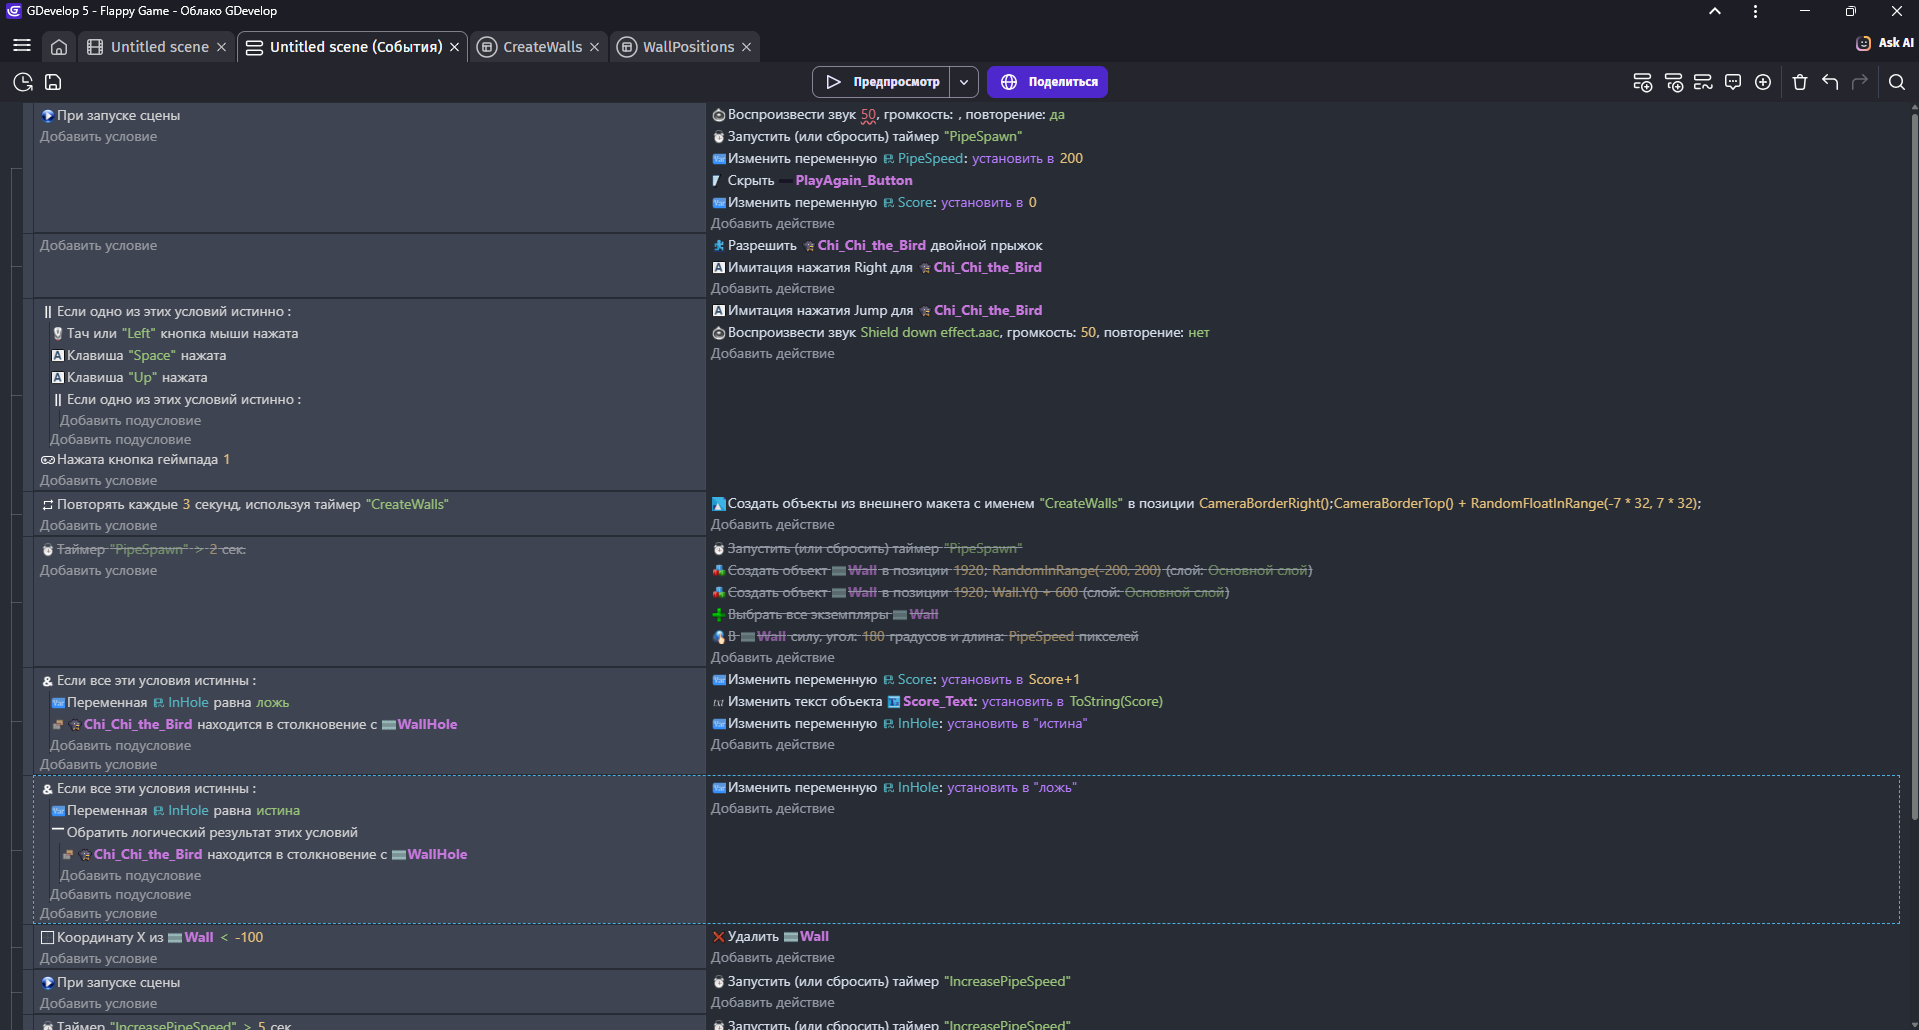
Task: Click the circled plus add-other-event icon
Action: 1763,82
